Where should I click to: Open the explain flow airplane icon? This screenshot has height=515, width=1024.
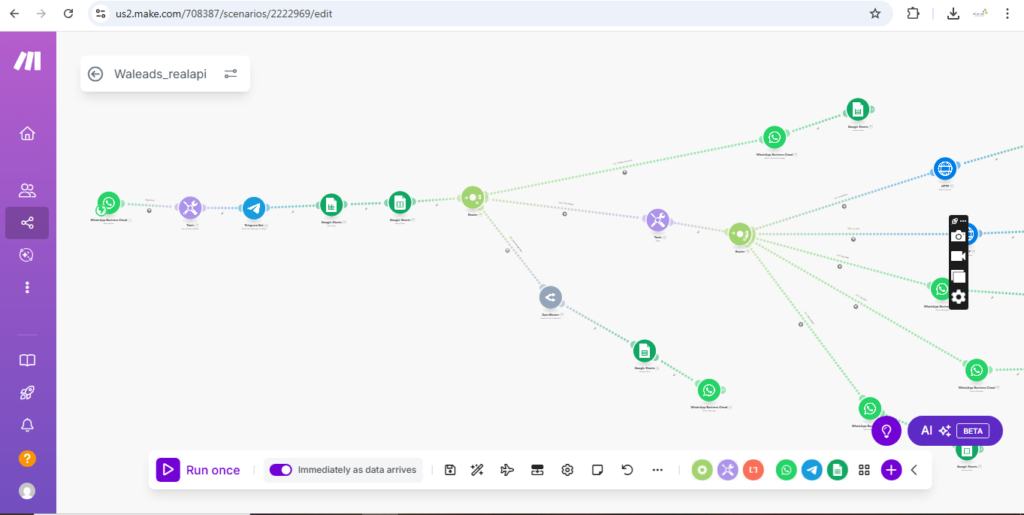coord(507,470)
